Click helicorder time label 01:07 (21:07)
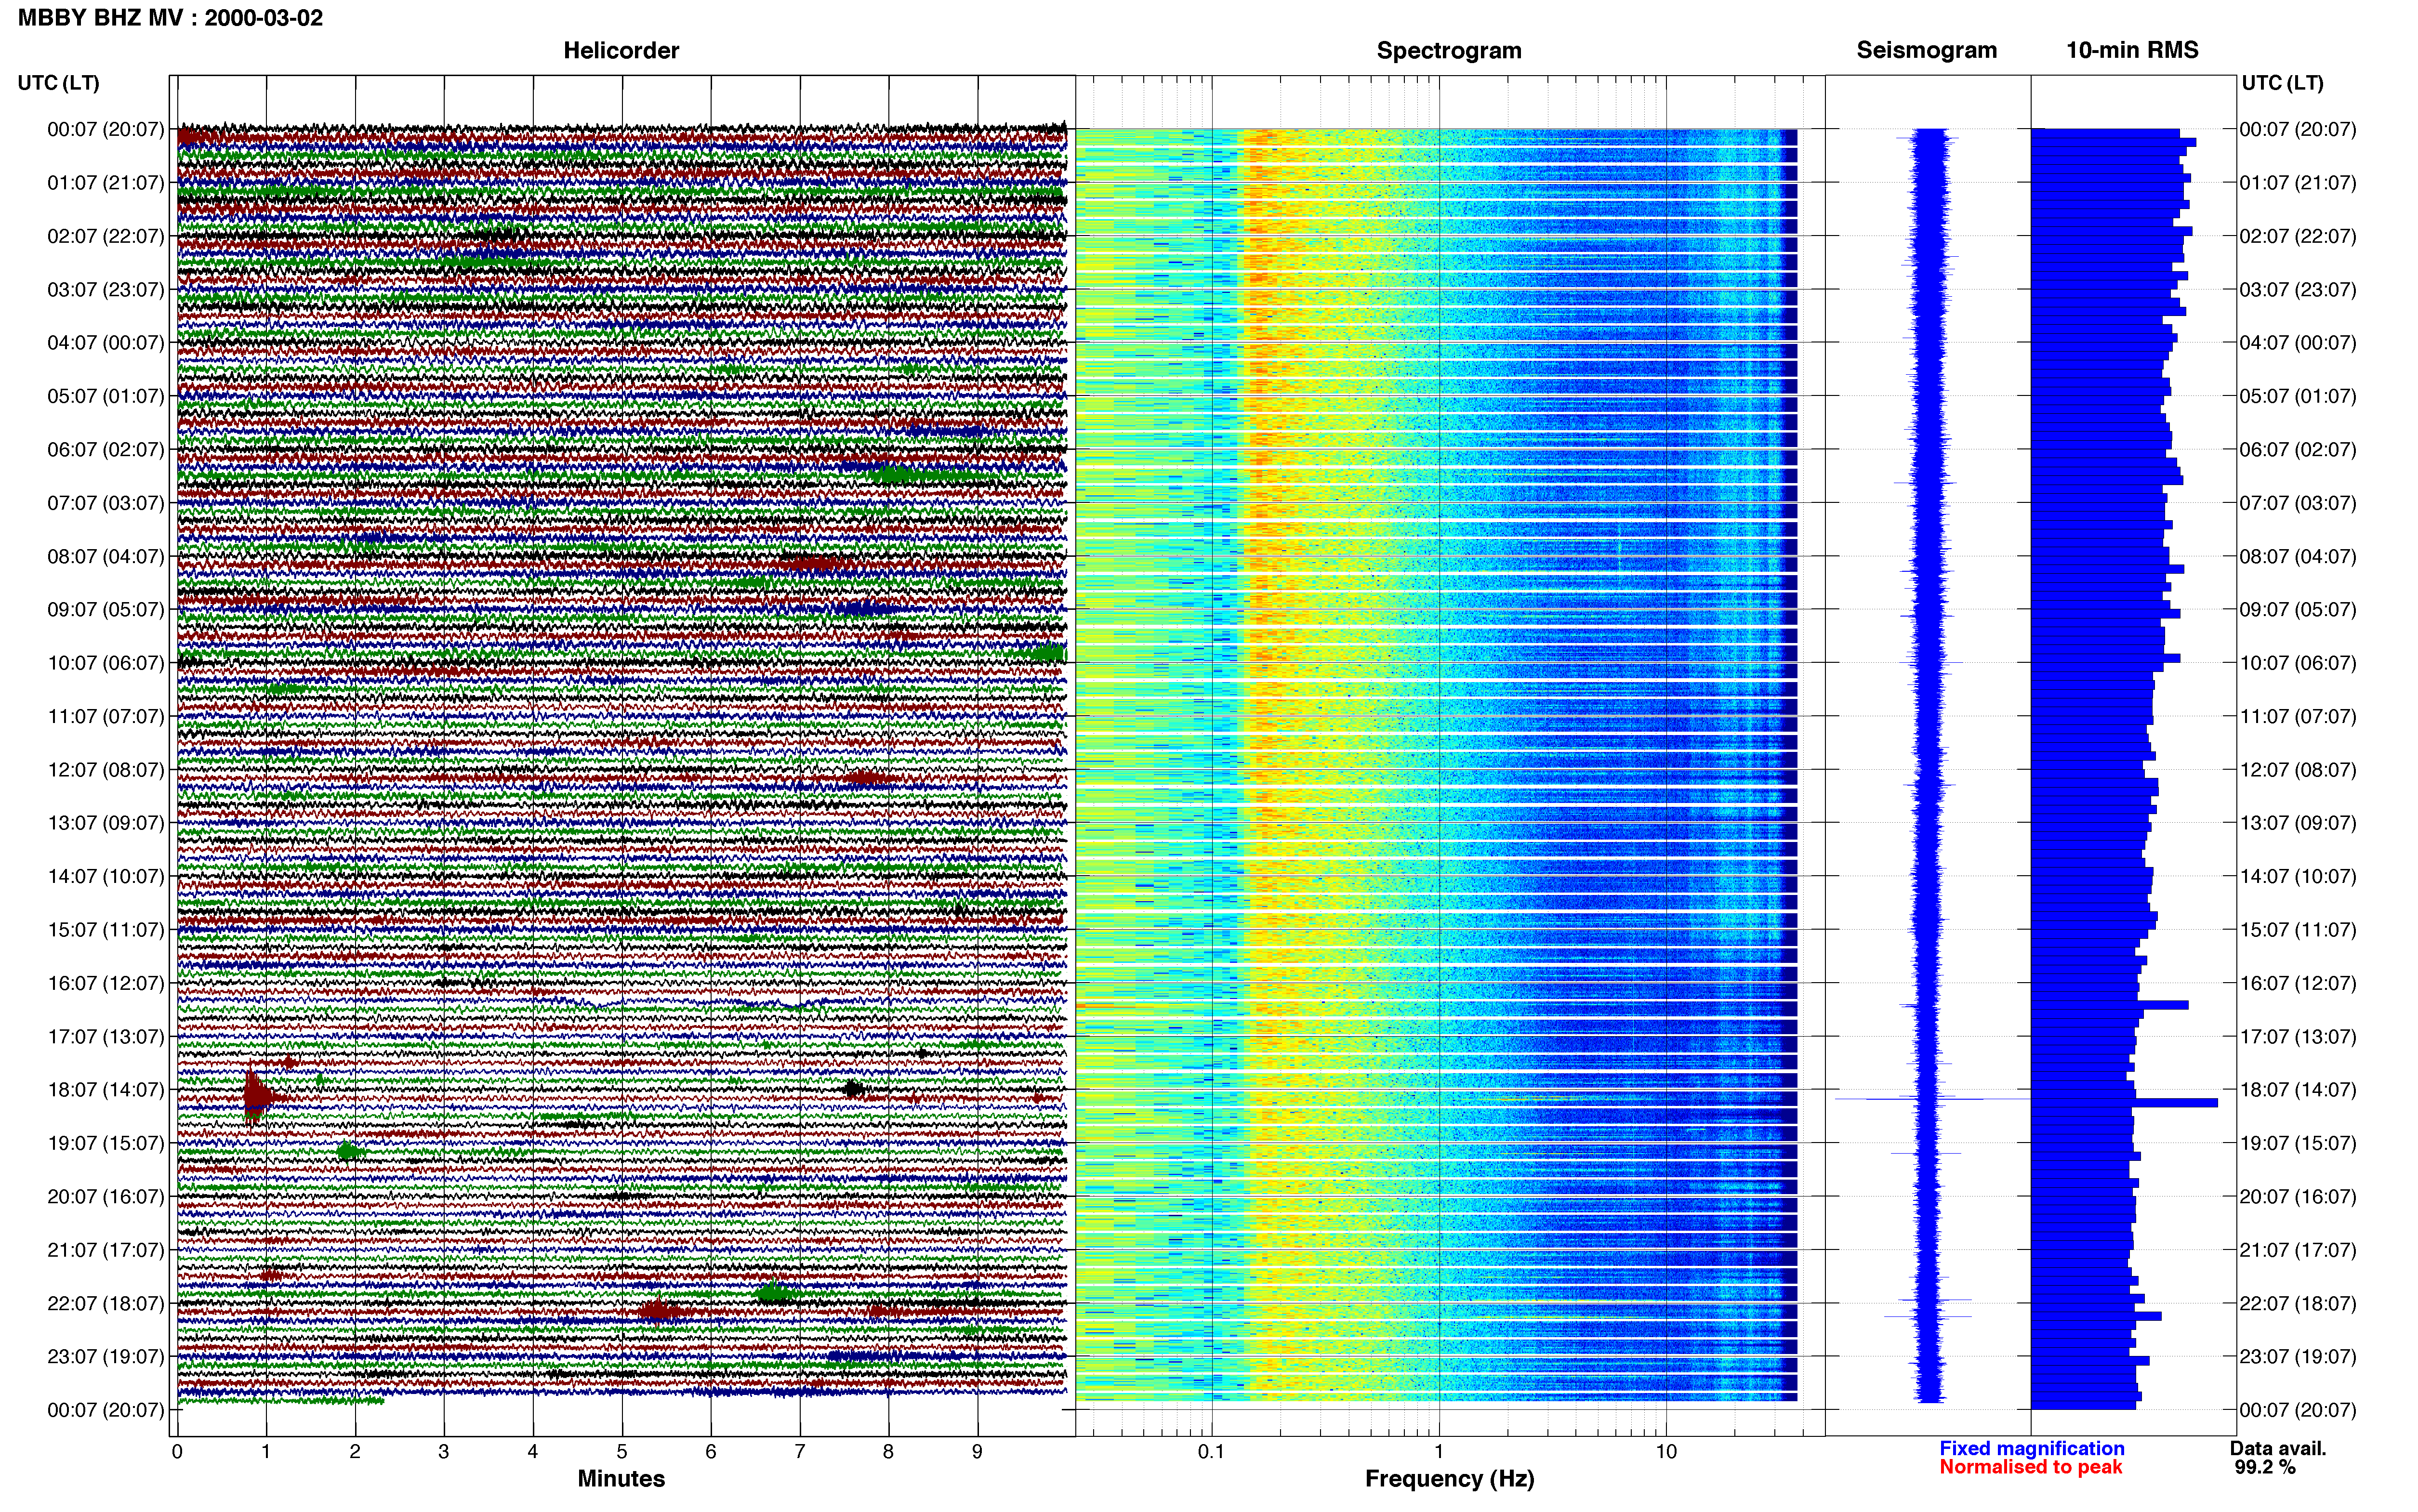 [105, 183]
